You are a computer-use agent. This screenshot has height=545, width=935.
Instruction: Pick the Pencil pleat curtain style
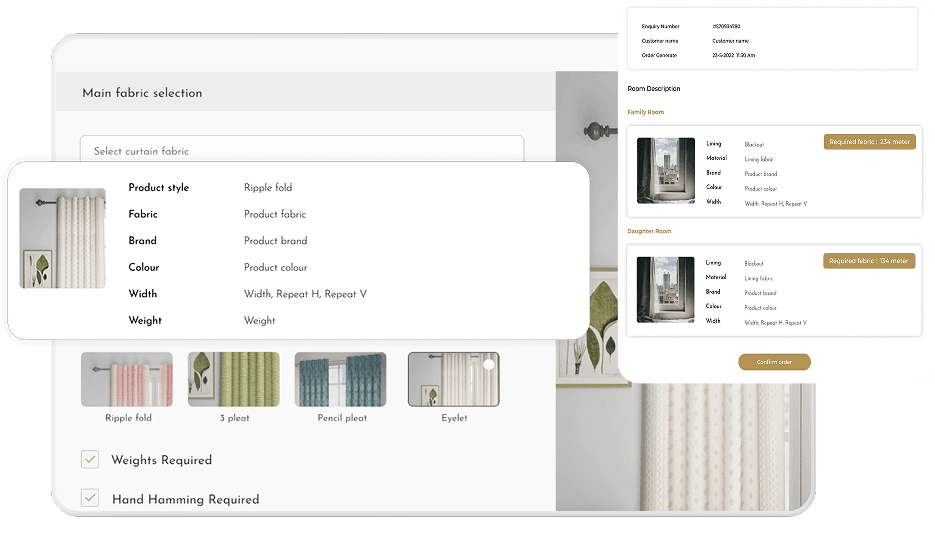click(x=340, y=379)
